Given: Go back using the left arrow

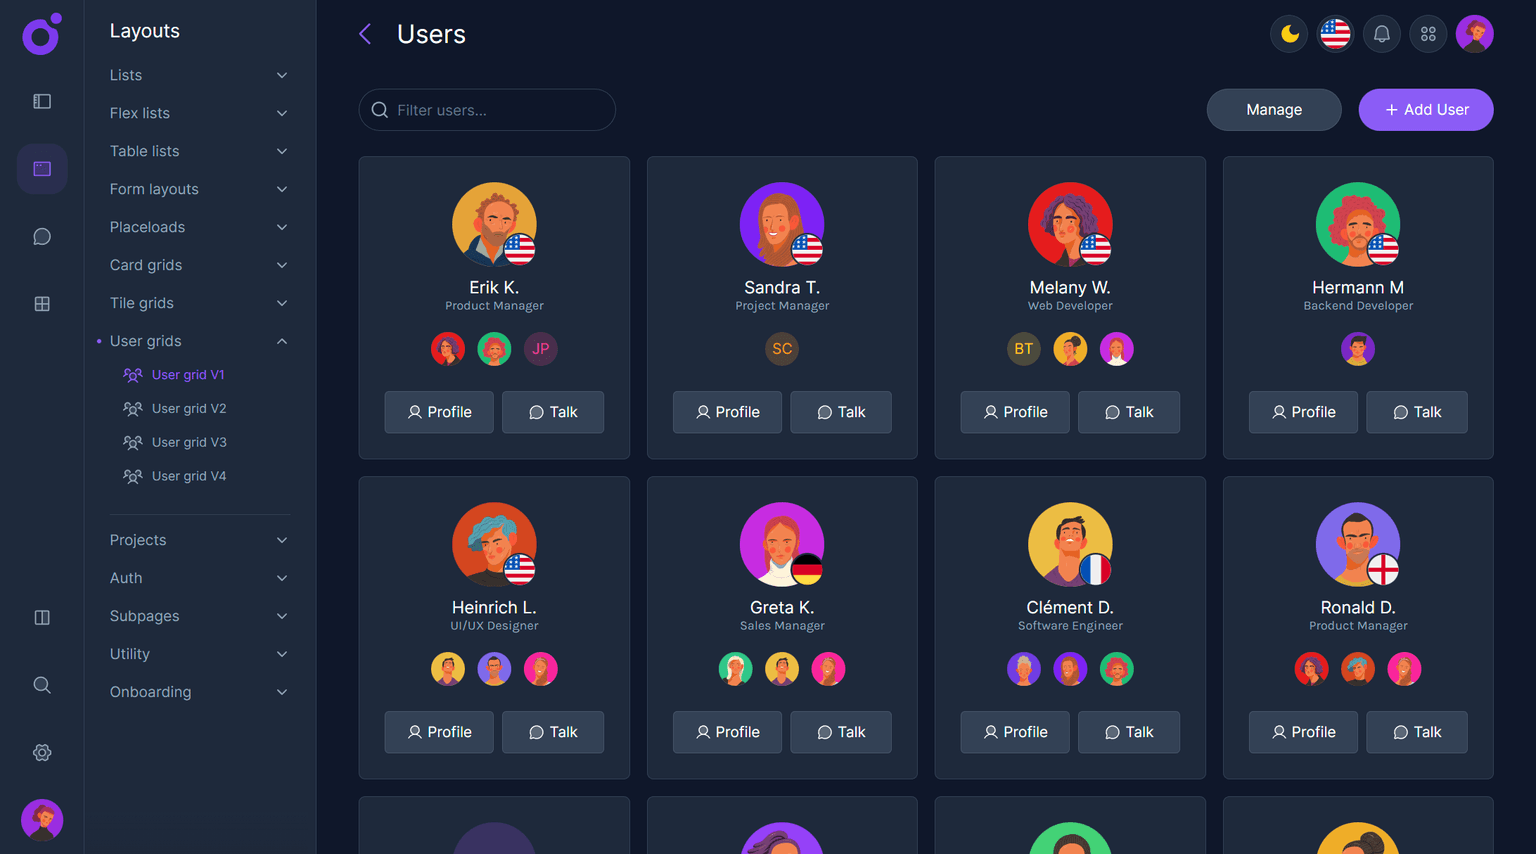Looking at the screenshot, I should [x=365, y=34].
